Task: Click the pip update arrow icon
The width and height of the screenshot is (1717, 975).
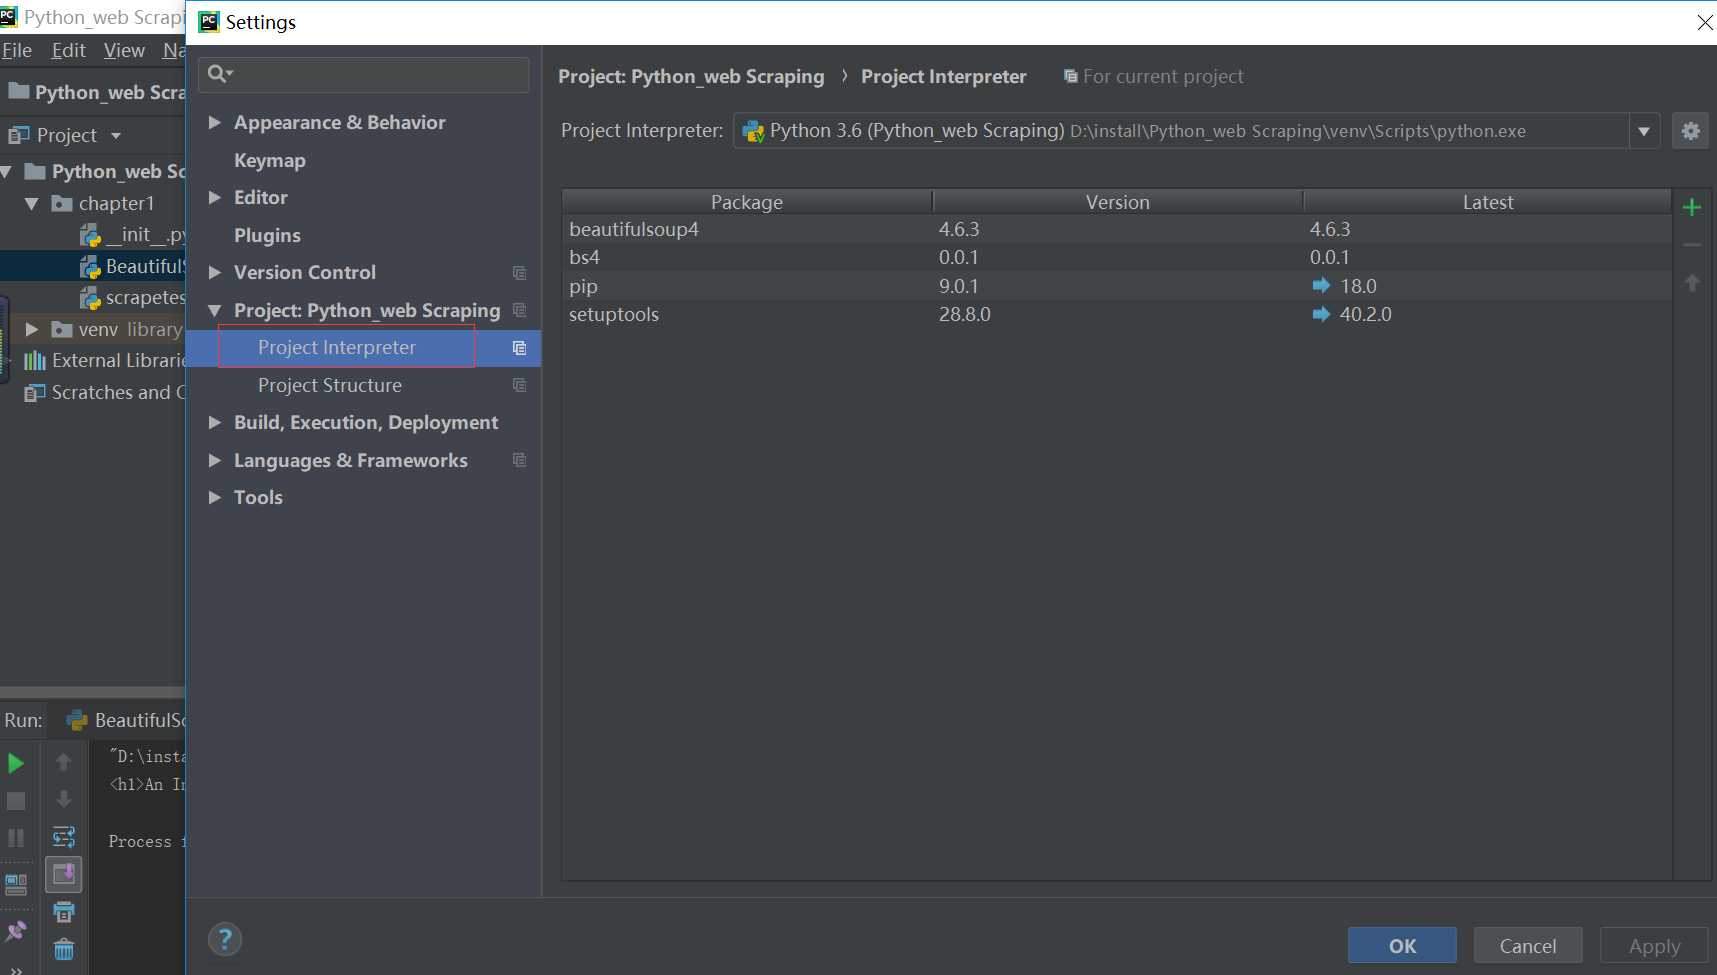Action: coord(1321,286)
